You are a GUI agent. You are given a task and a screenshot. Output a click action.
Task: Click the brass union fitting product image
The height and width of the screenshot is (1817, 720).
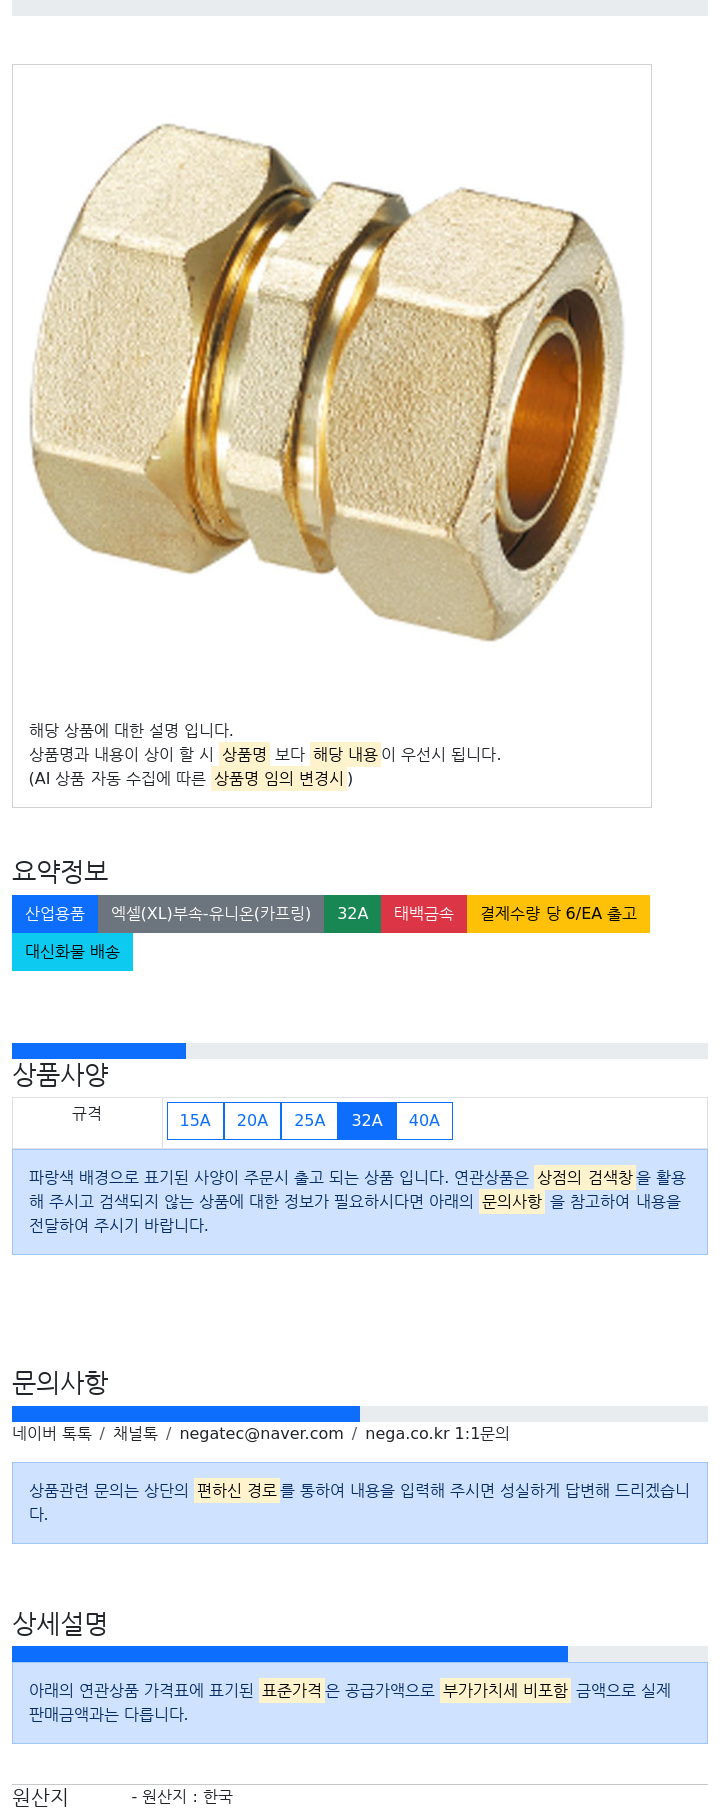tap(331, 383)
